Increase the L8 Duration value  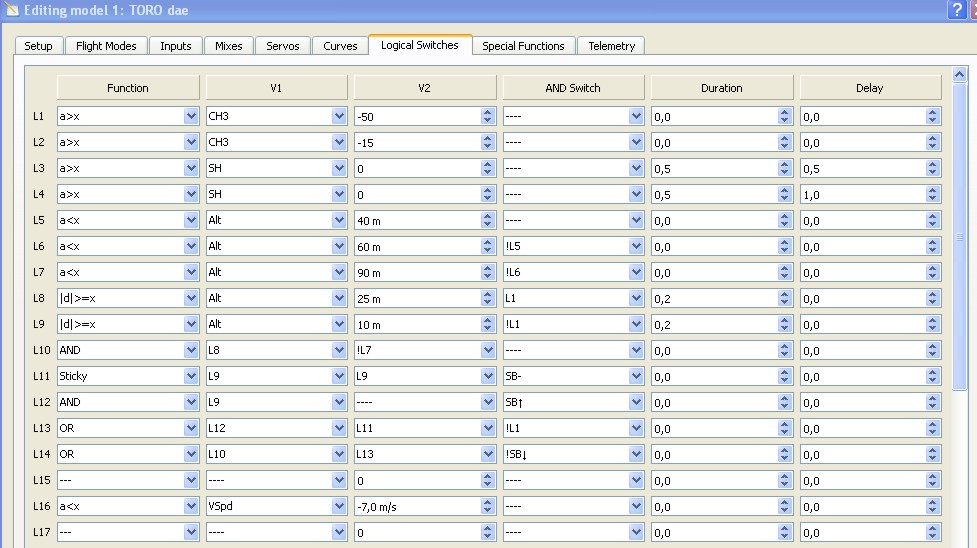click(784, 295)
